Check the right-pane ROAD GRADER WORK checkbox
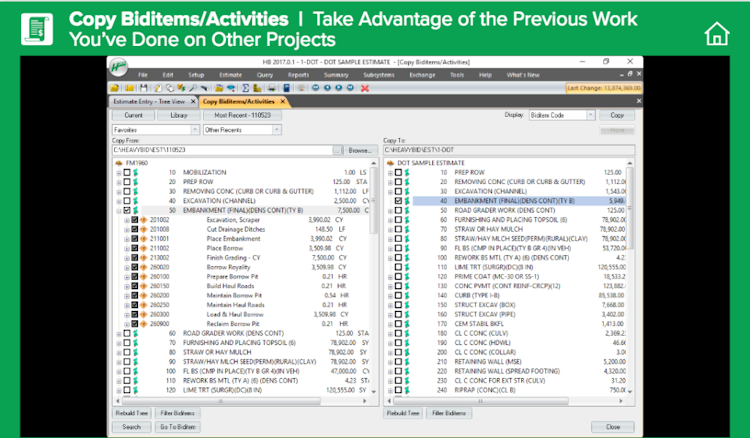This screenshot has width=750, height=438. tap(398, 210)
